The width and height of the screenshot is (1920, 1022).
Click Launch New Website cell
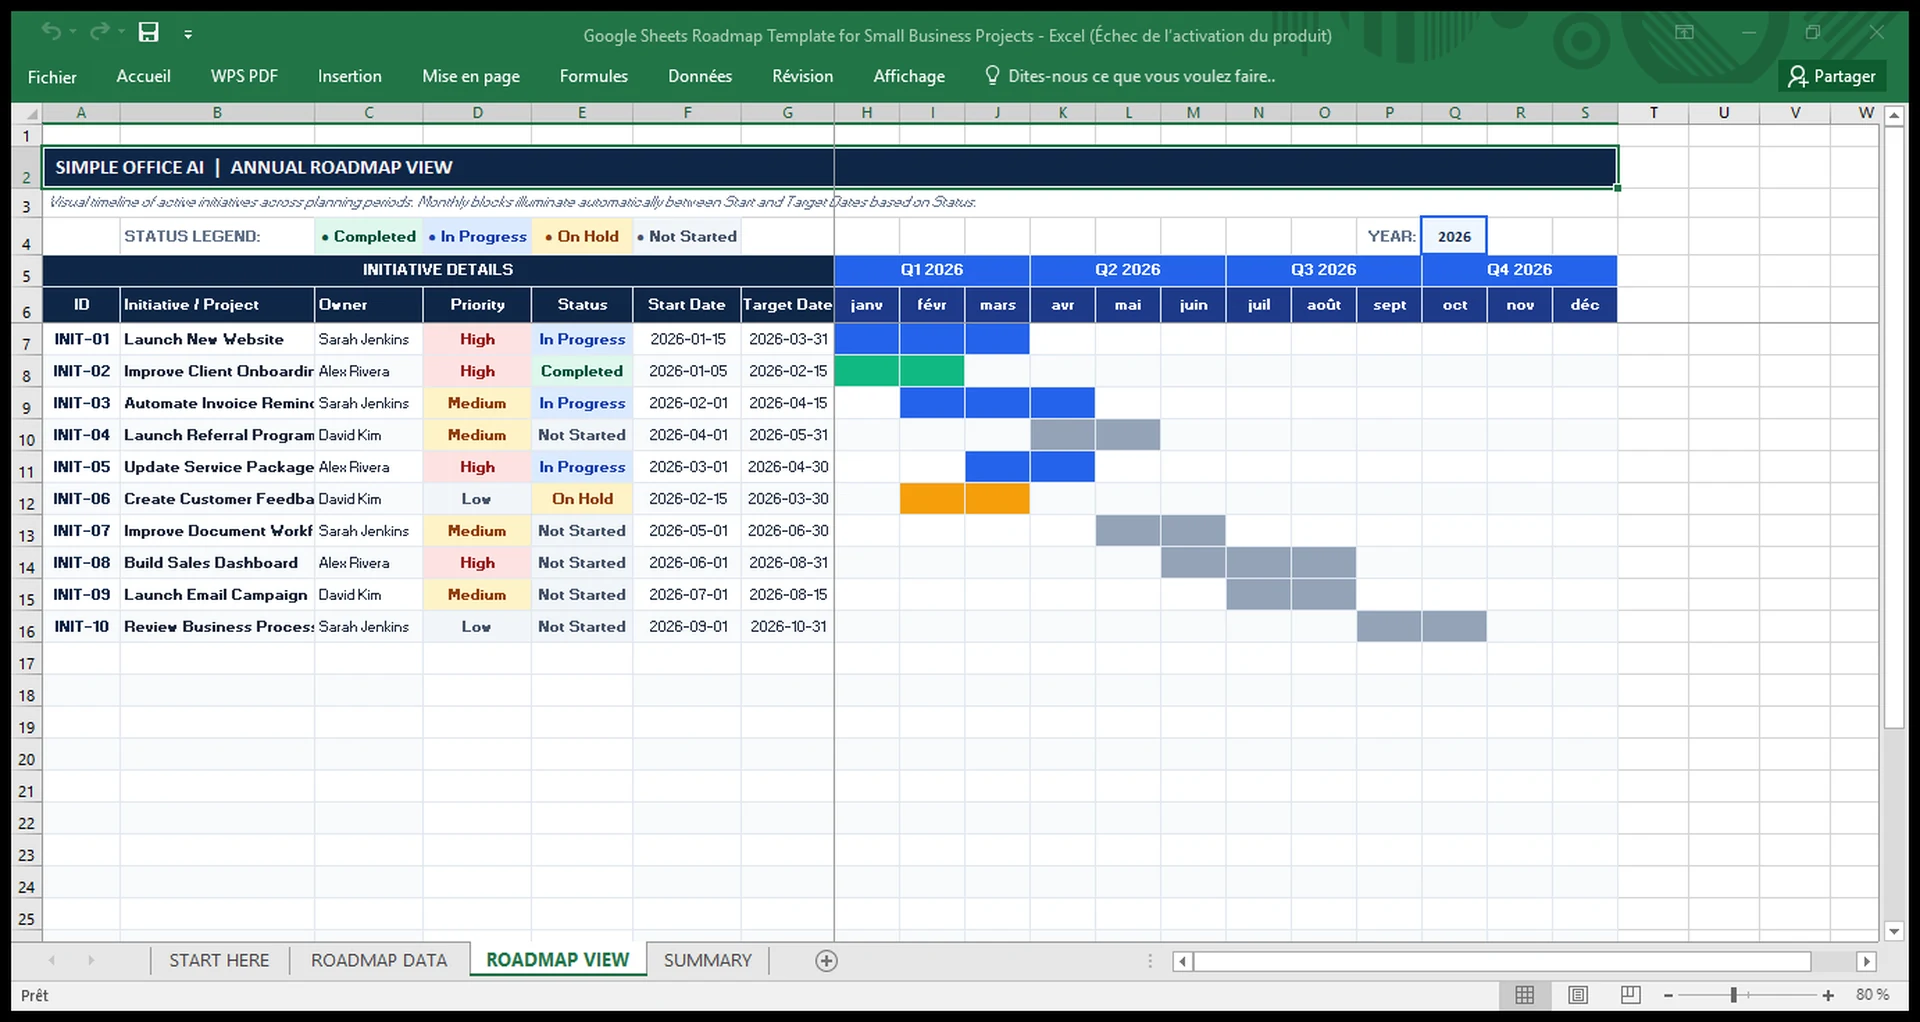(217, 339)
